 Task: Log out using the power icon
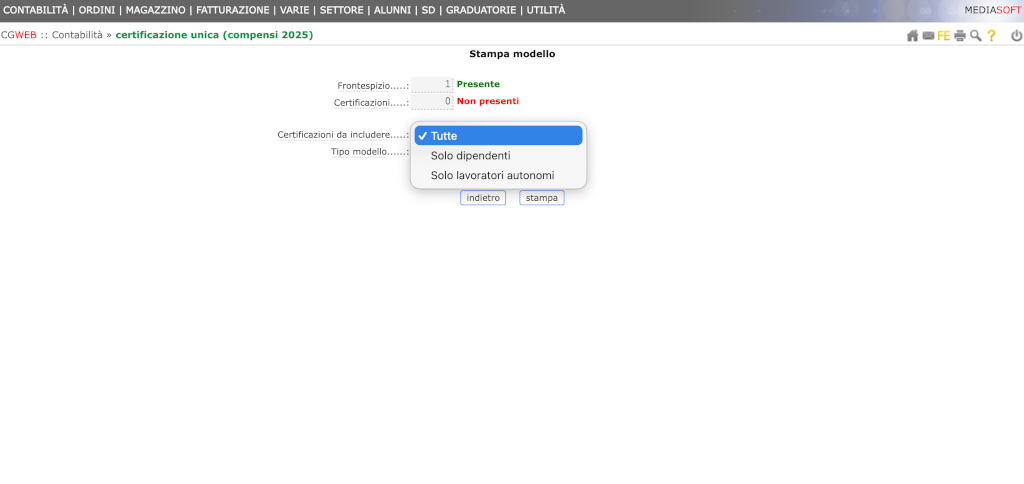1016,36
